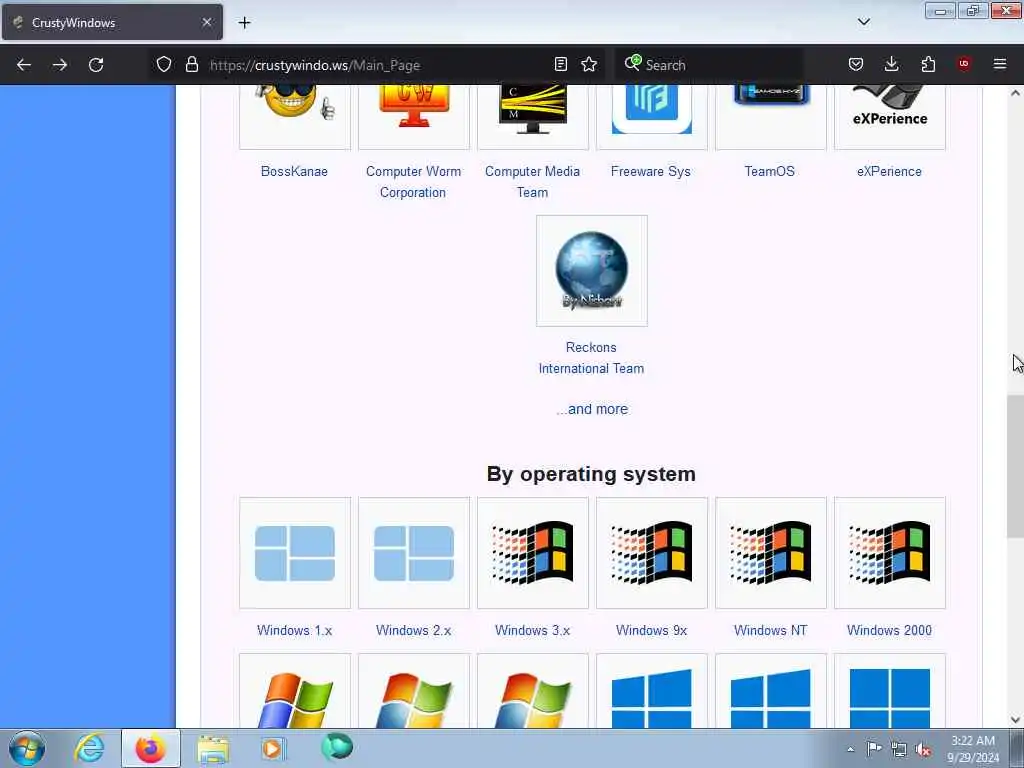Toggle reader view icon
This screenshot has width=1024, height=768.
pos(560,65)
